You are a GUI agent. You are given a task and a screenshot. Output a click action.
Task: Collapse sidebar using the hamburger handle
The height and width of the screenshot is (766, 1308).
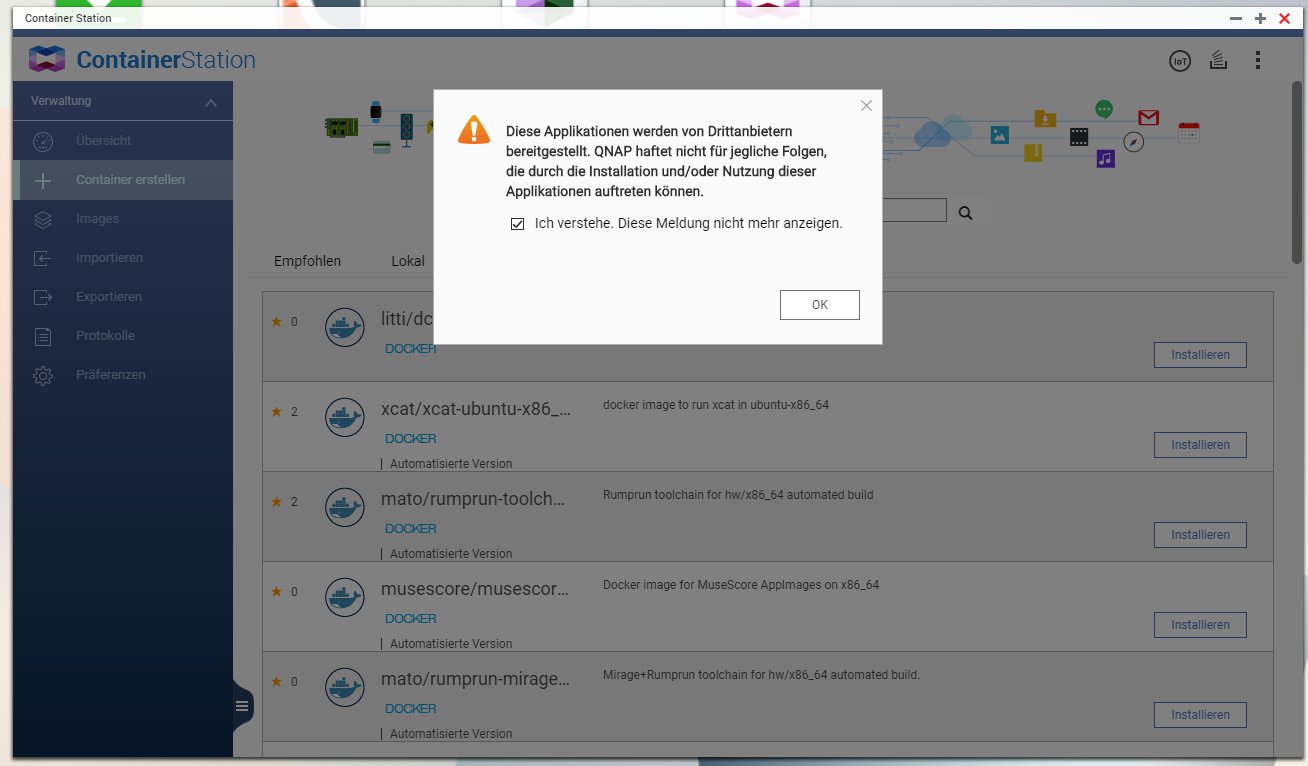pos(242,706)
